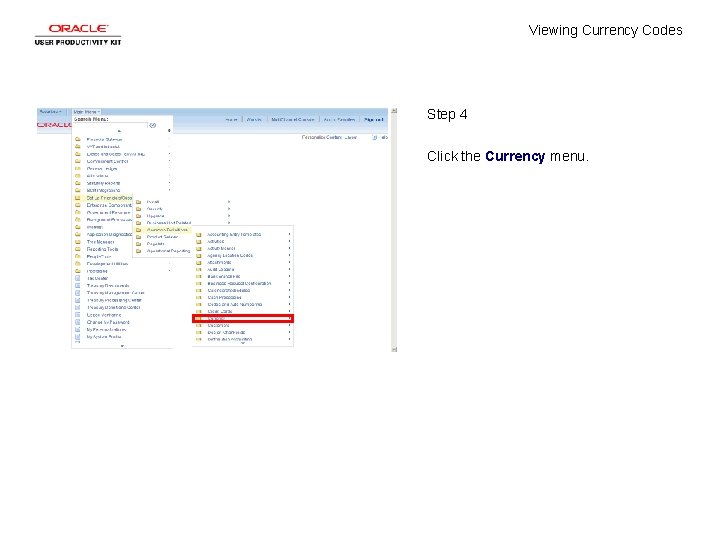This screenshot has width=720, height=540.
Task: Click the folder icon beside Reporting Tools
Action: point(78,249)
